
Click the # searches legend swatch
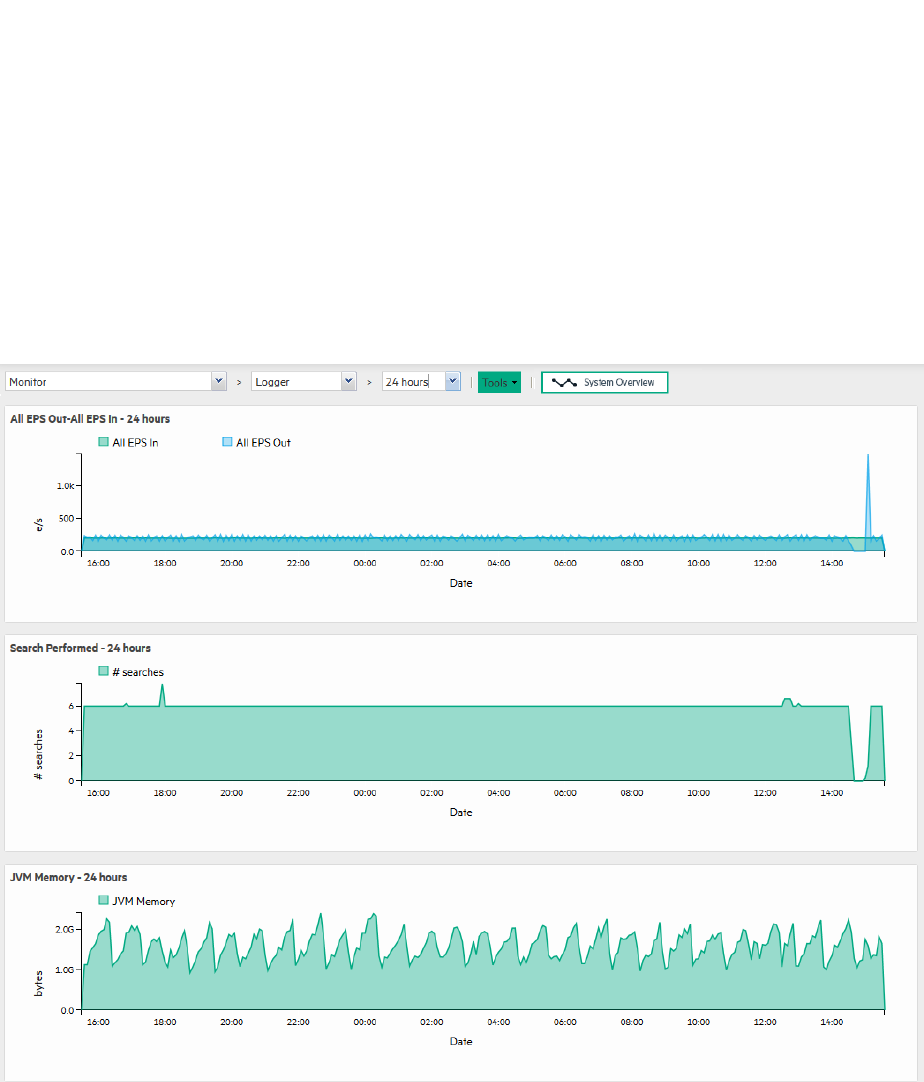click(104, 671)
